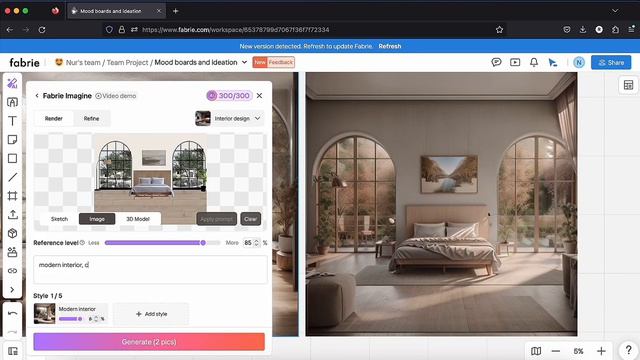Close the Fabrie Imagine panel

(x=259, y=96)
